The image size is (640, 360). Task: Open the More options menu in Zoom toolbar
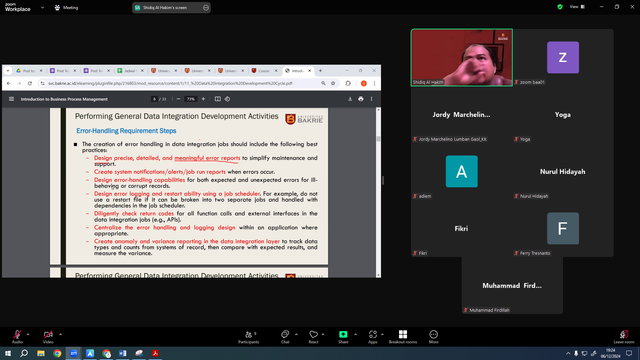coord(433,337)
